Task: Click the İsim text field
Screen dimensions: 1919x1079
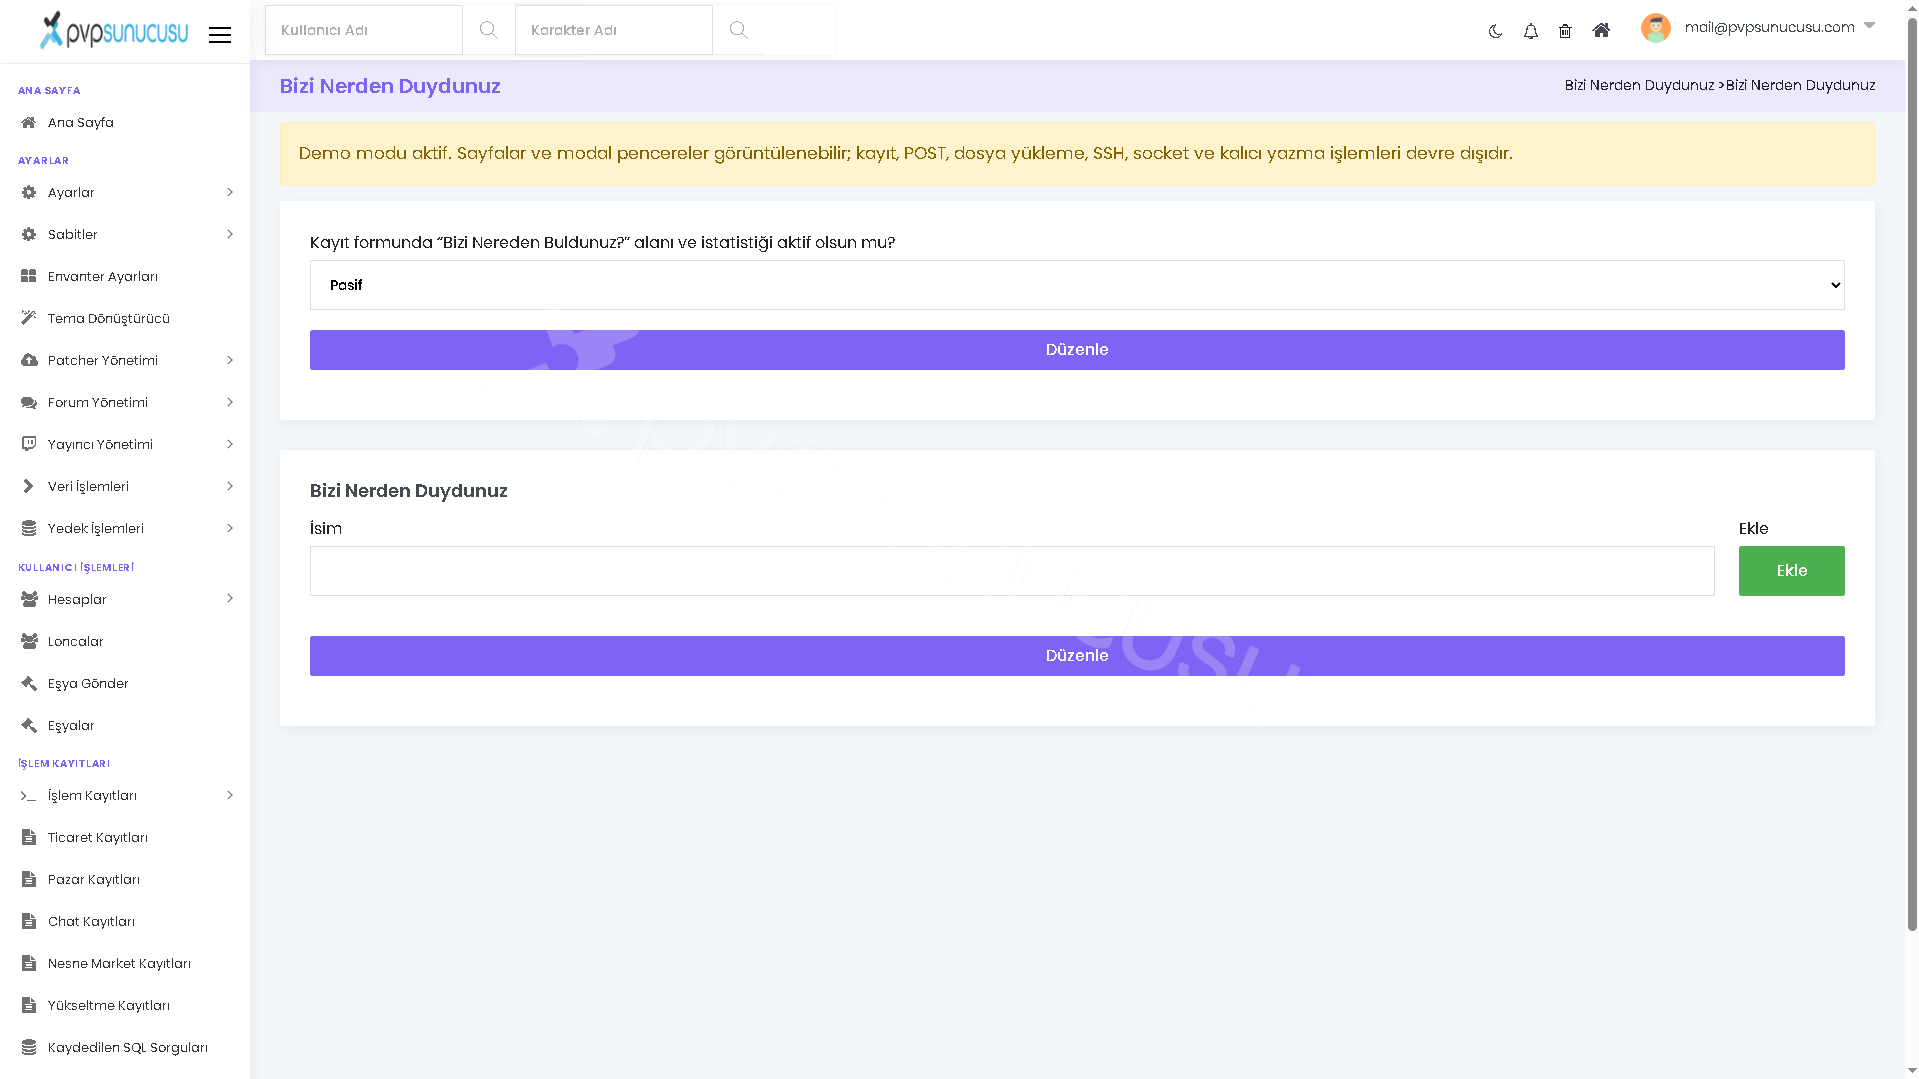Action: [1012, 571]
